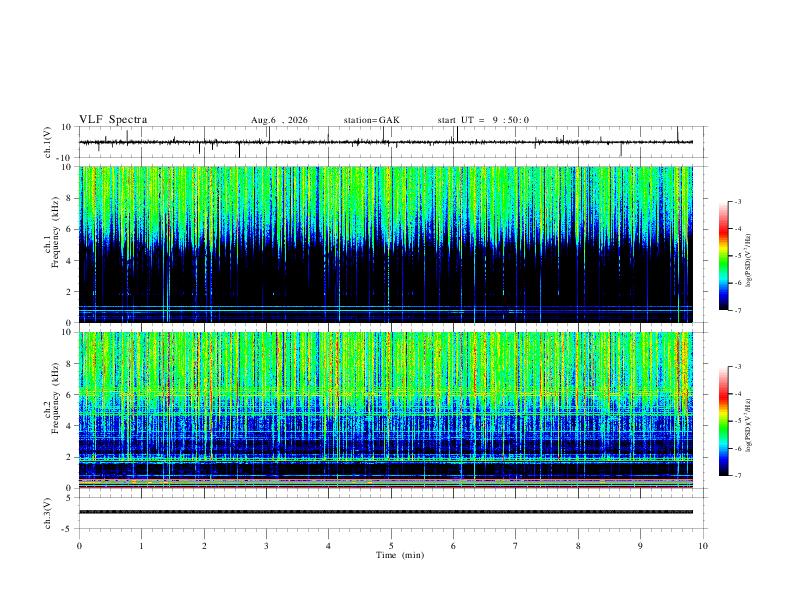Click the ch.1(V) axis label

tap(48, 142)
